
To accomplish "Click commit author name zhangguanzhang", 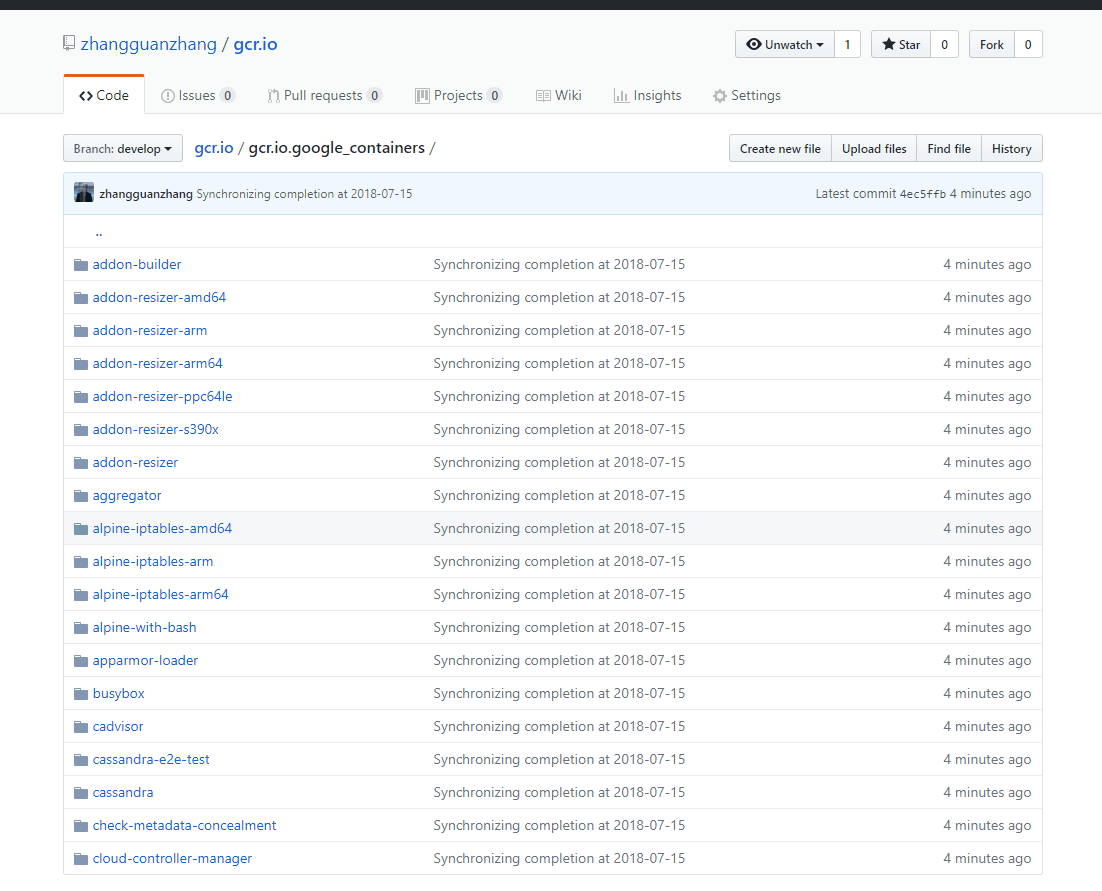I will 146,194.
